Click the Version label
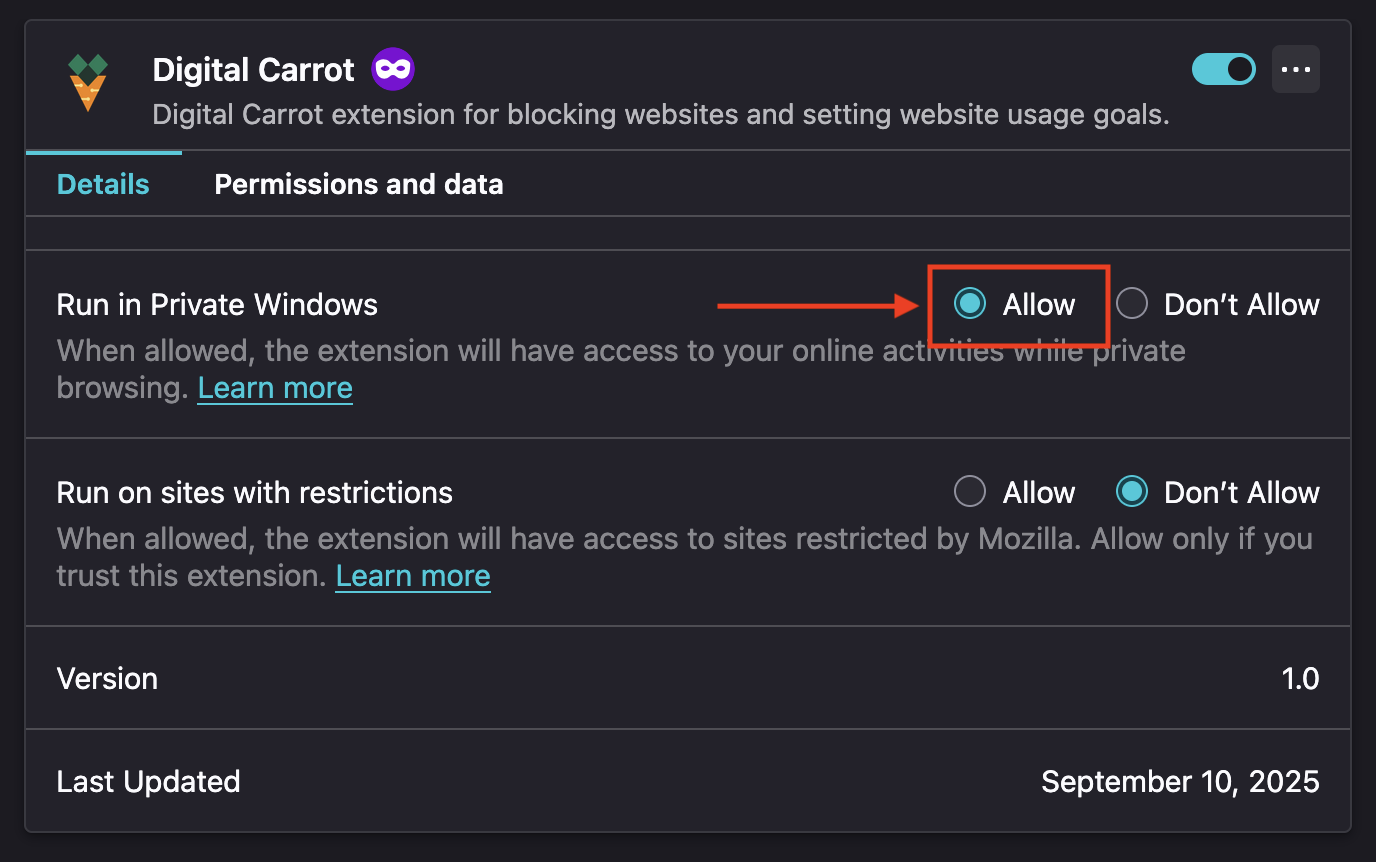The width and height of the screenshot is (1376, 862). [x=107, y=678]
